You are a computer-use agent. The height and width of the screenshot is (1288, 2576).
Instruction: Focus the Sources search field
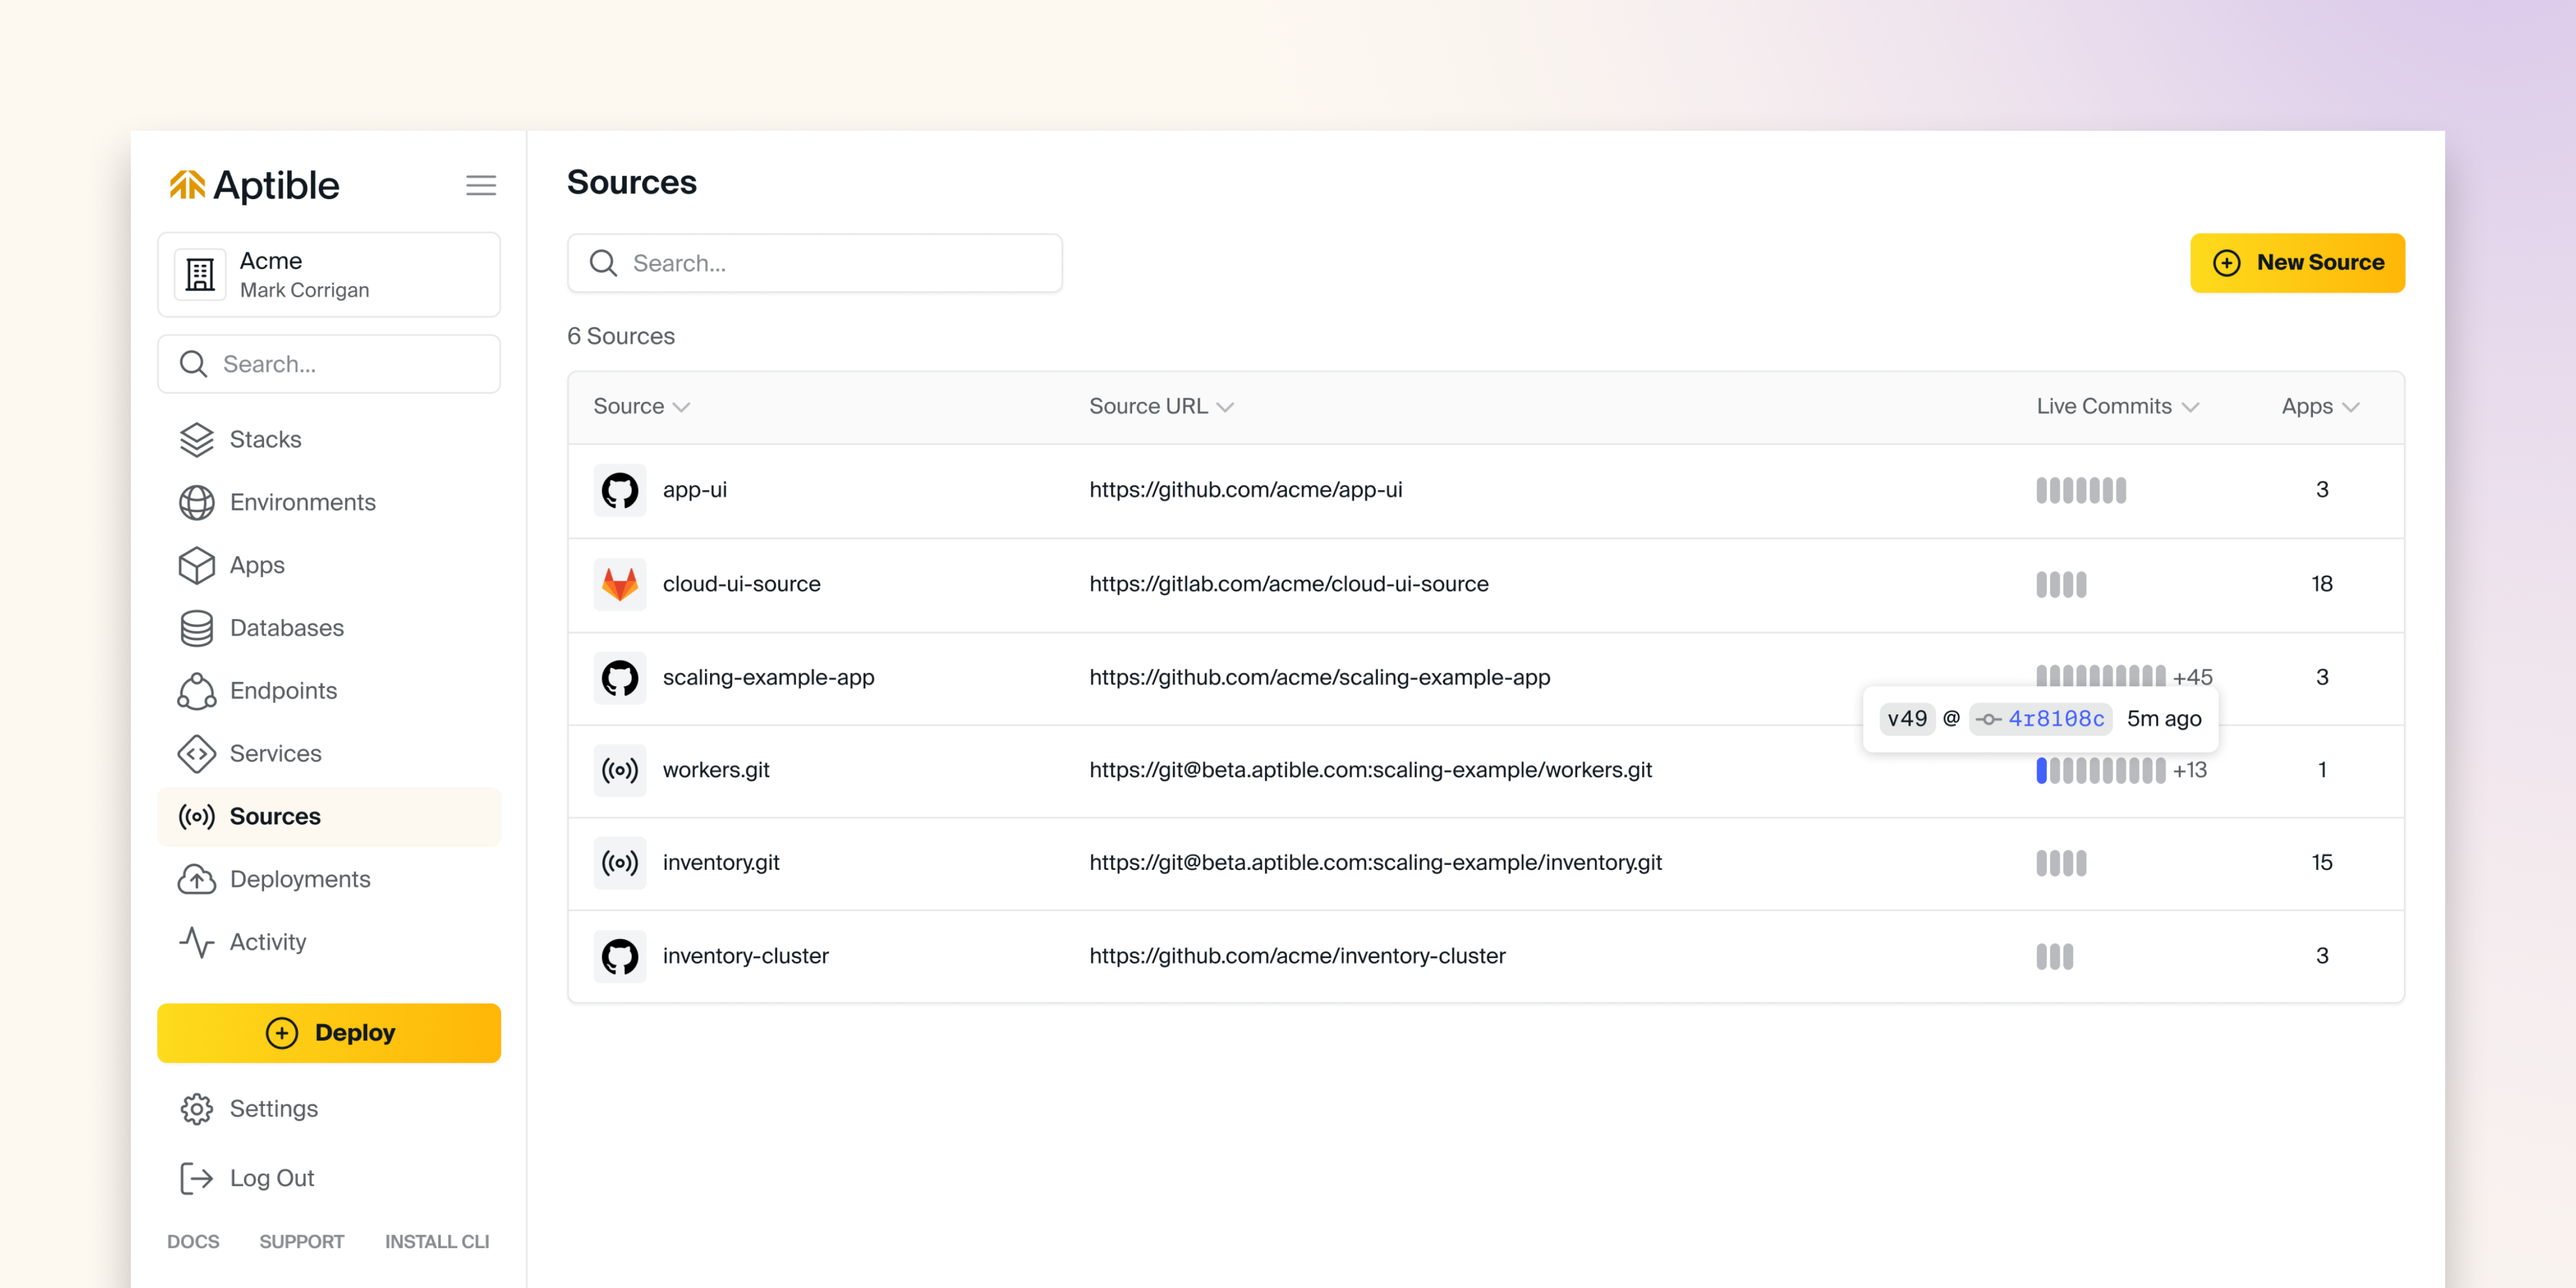(814, 263)
